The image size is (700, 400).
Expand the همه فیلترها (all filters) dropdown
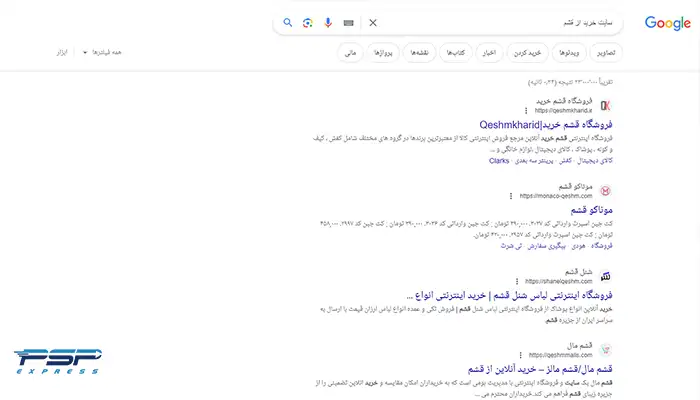coord(102,52)
